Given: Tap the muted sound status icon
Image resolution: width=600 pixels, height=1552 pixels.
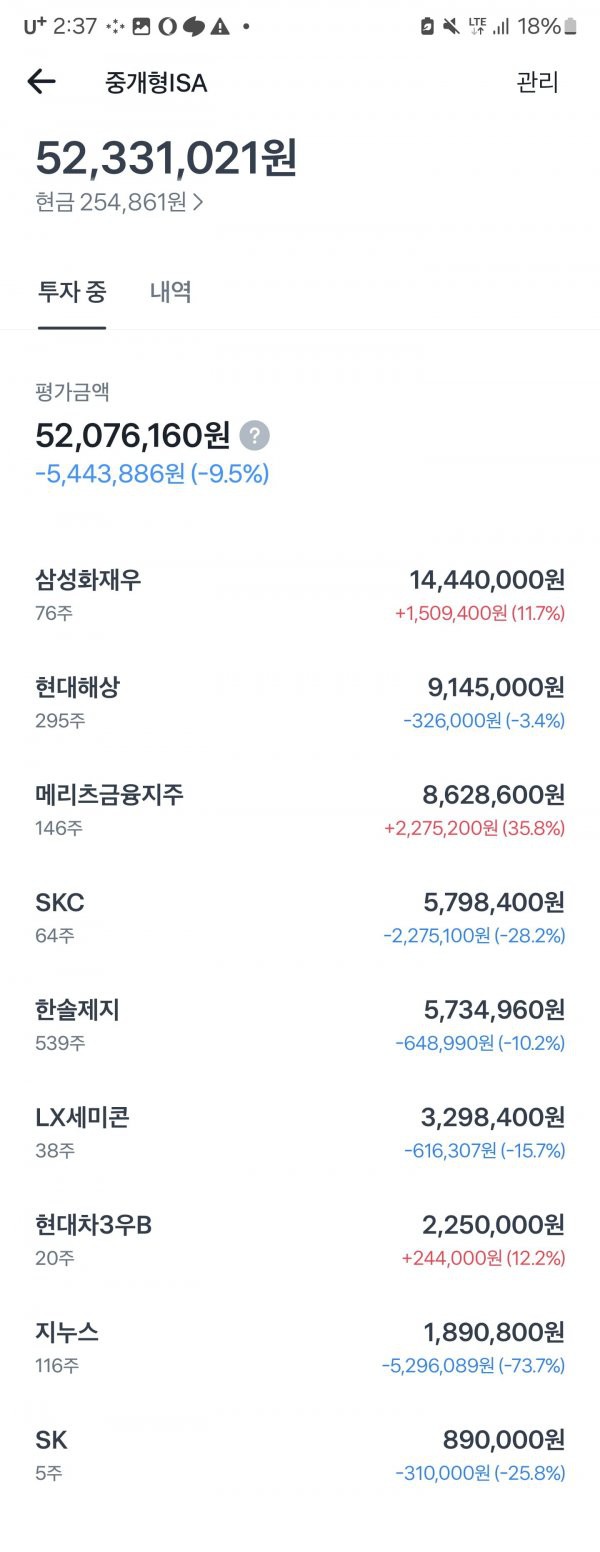Looking at the screenshot, I should 452,27.
